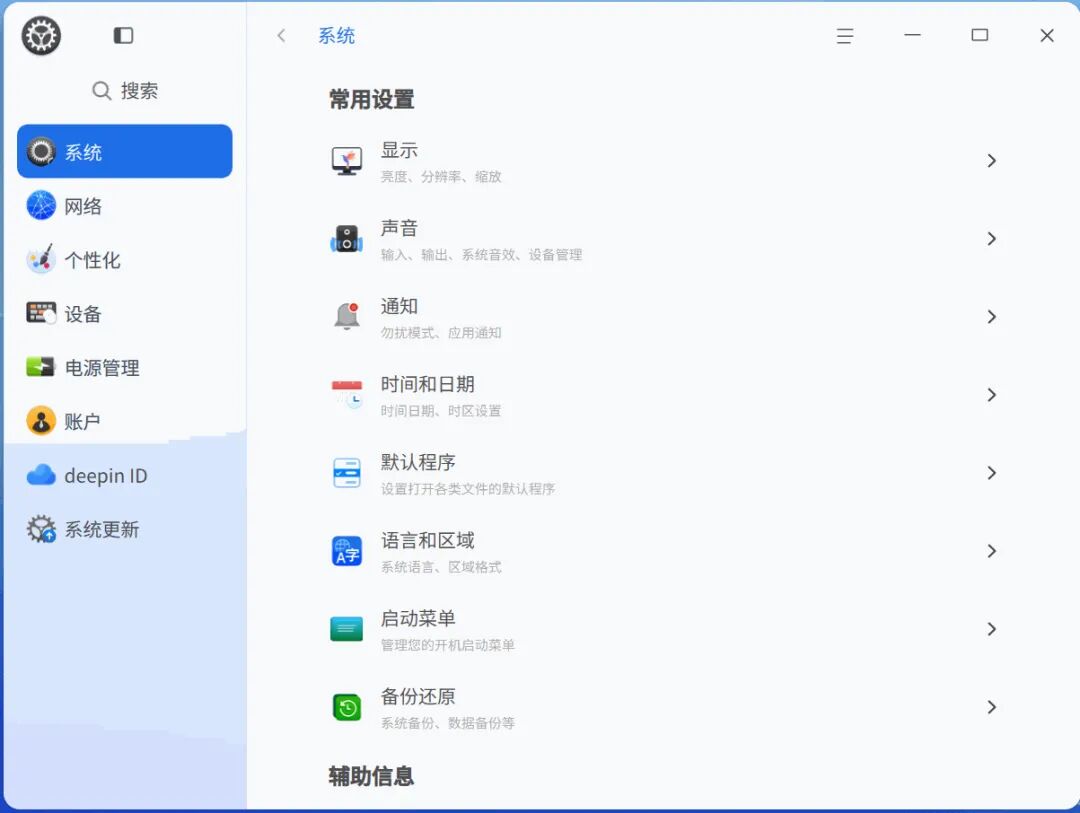Expand the 语言和区域 row chevron

click(x=991, y=550)
